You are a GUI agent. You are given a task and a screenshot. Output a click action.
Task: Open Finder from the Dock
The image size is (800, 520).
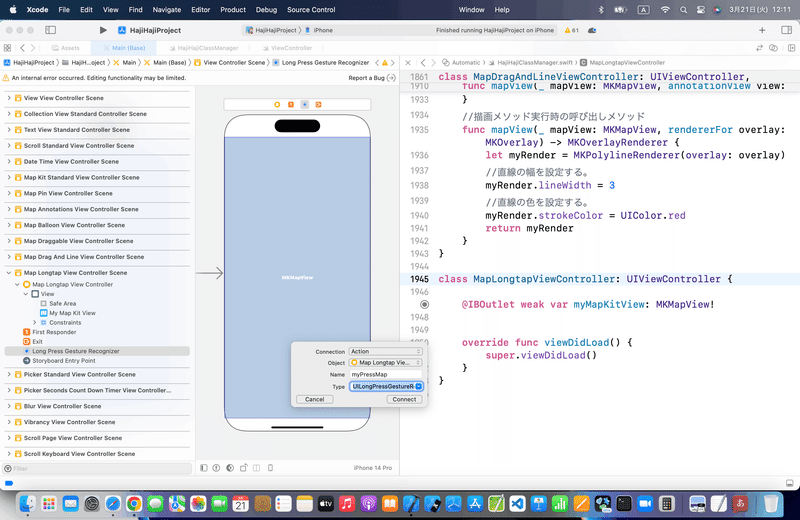pyautogui.click(x=27, y=504)
